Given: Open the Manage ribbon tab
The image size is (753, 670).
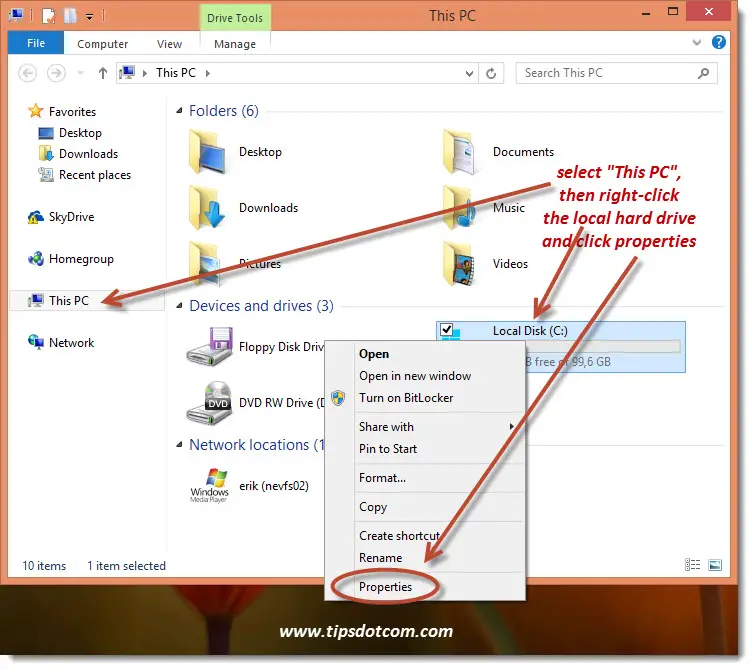Looking at the screenshot, I should (235, 44).
